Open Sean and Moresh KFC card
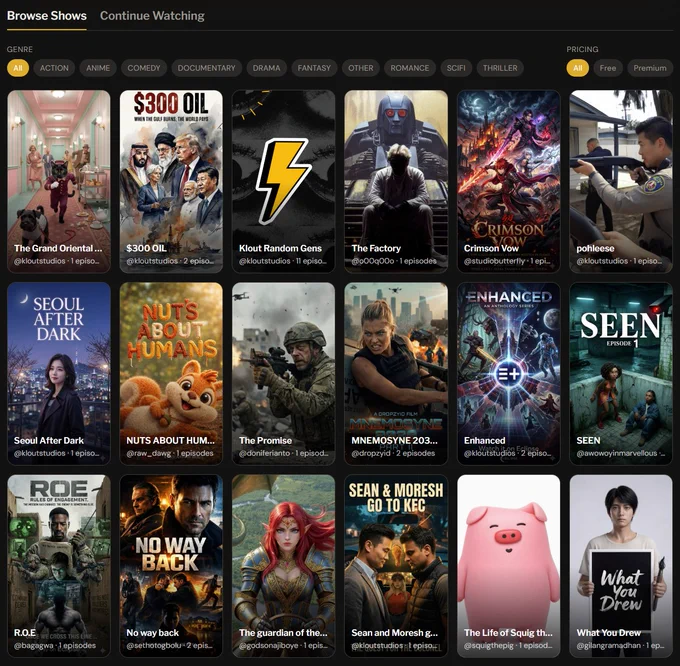The image size is (680, 666). pos(396,566)
